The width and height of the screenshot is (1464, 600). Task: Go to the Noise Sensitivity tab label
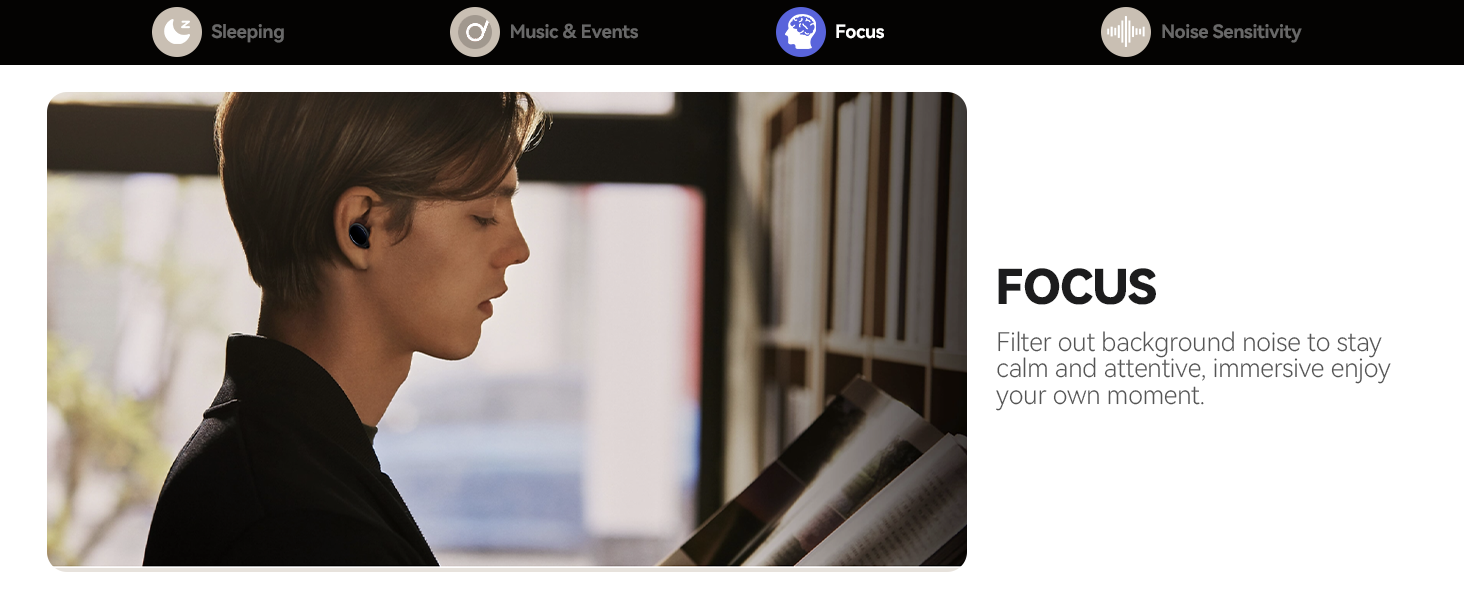click(x=1231, y=32)
